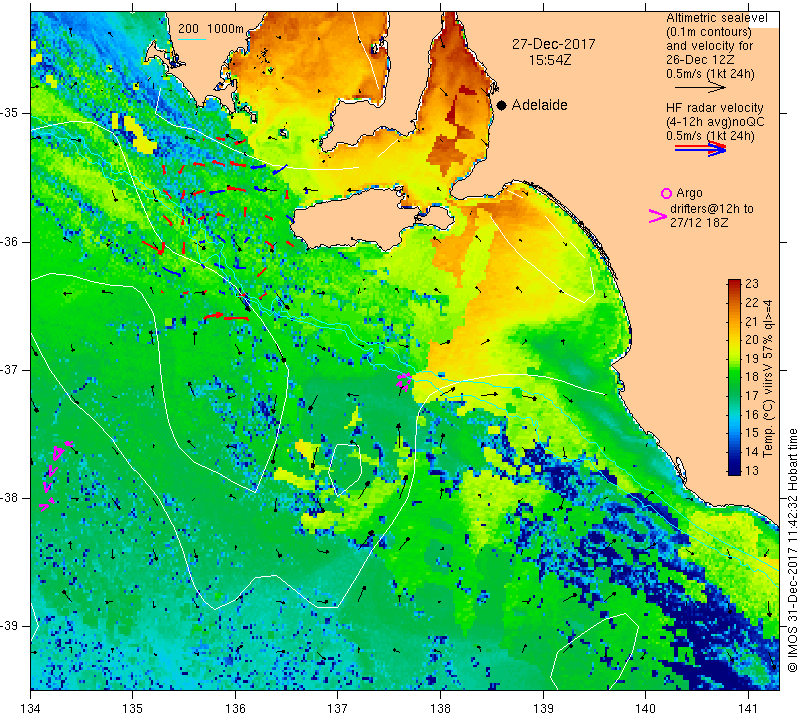
Task: Click the small closed sea-level contour near 137E, 38S
Action: click(x=345, y=469)
